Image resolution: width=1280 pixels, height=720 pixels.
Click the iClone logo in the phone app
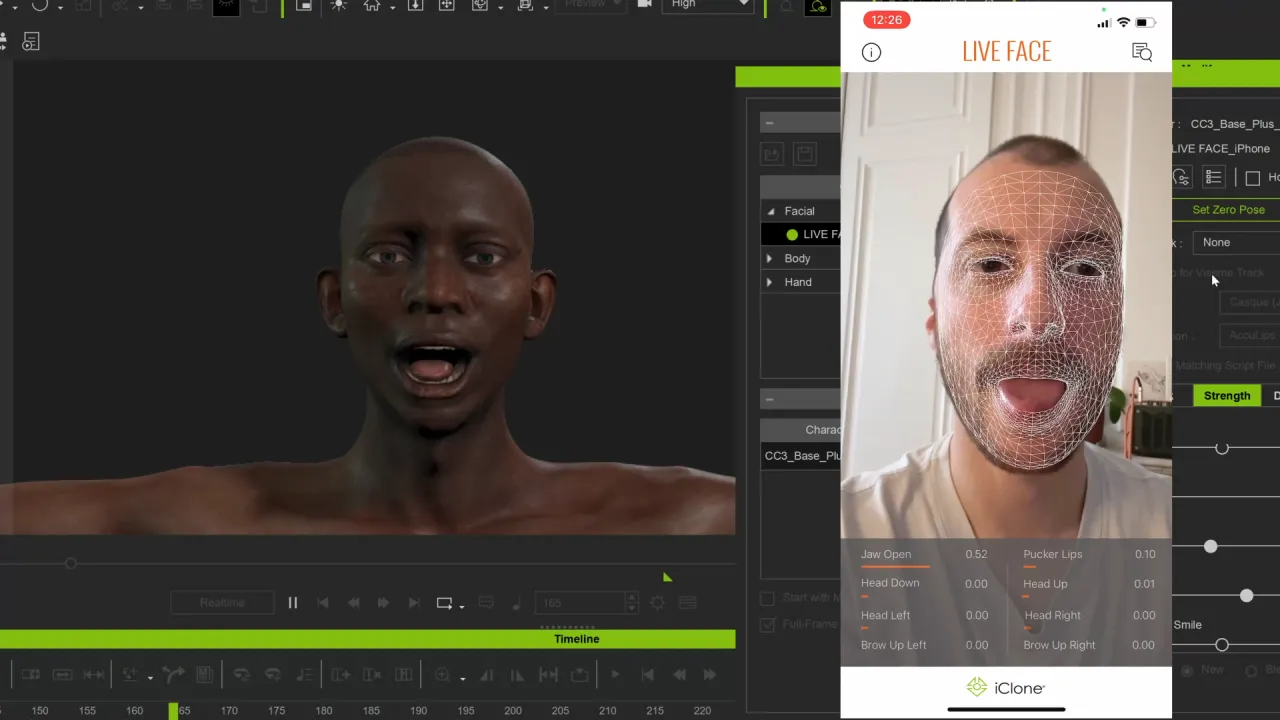[x=1006, y=688]
